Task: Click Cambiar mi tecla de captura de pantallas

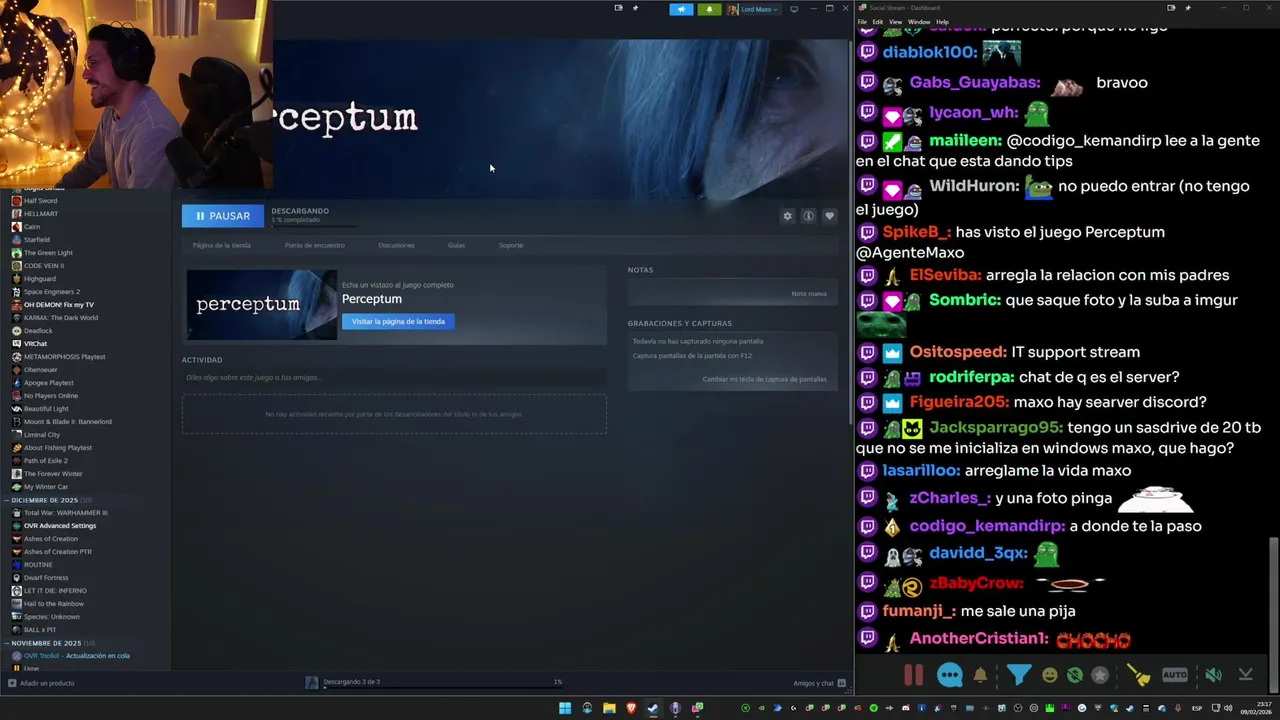Action: [x=764, y=379]
